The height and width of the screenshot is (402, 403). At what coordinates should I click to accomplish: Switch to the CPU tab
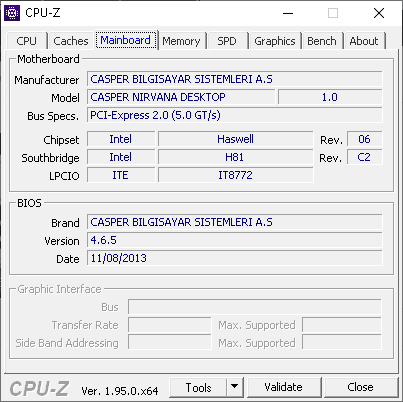point(26,41)
